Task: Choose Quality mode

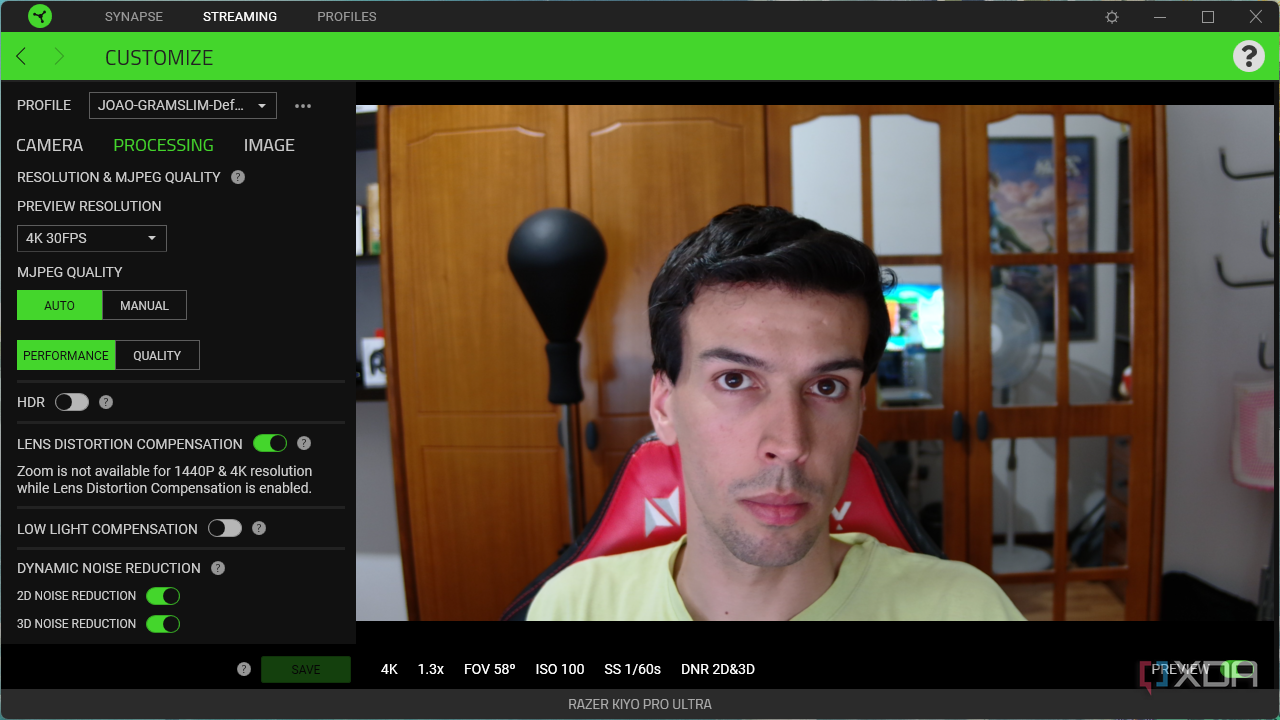Action: click(158, 355)
